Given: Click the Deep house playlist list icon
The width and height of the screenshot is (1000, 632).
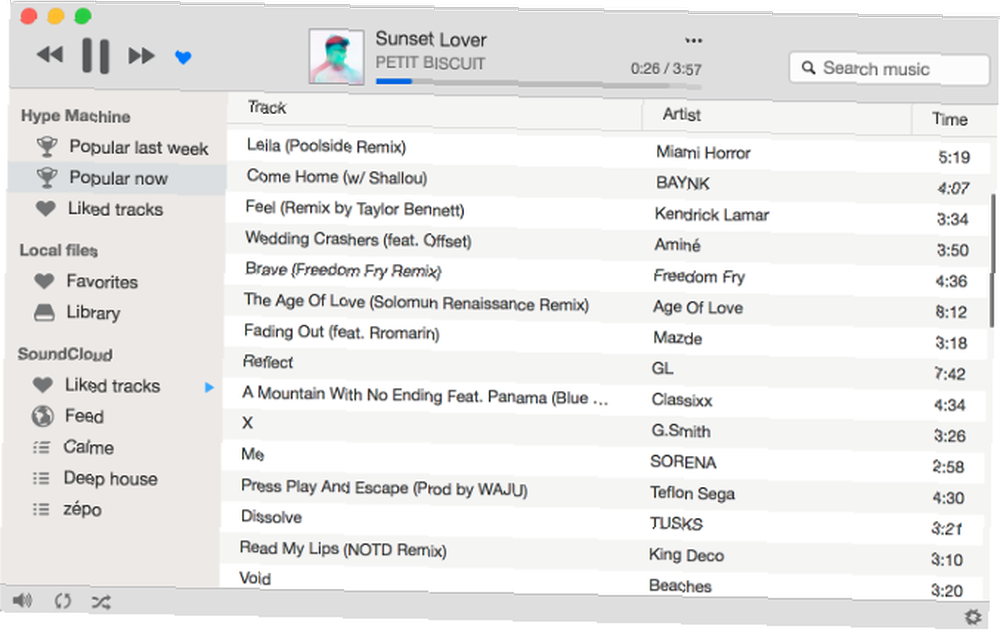Looking at the screenshot, I should (x=41, y=478).
